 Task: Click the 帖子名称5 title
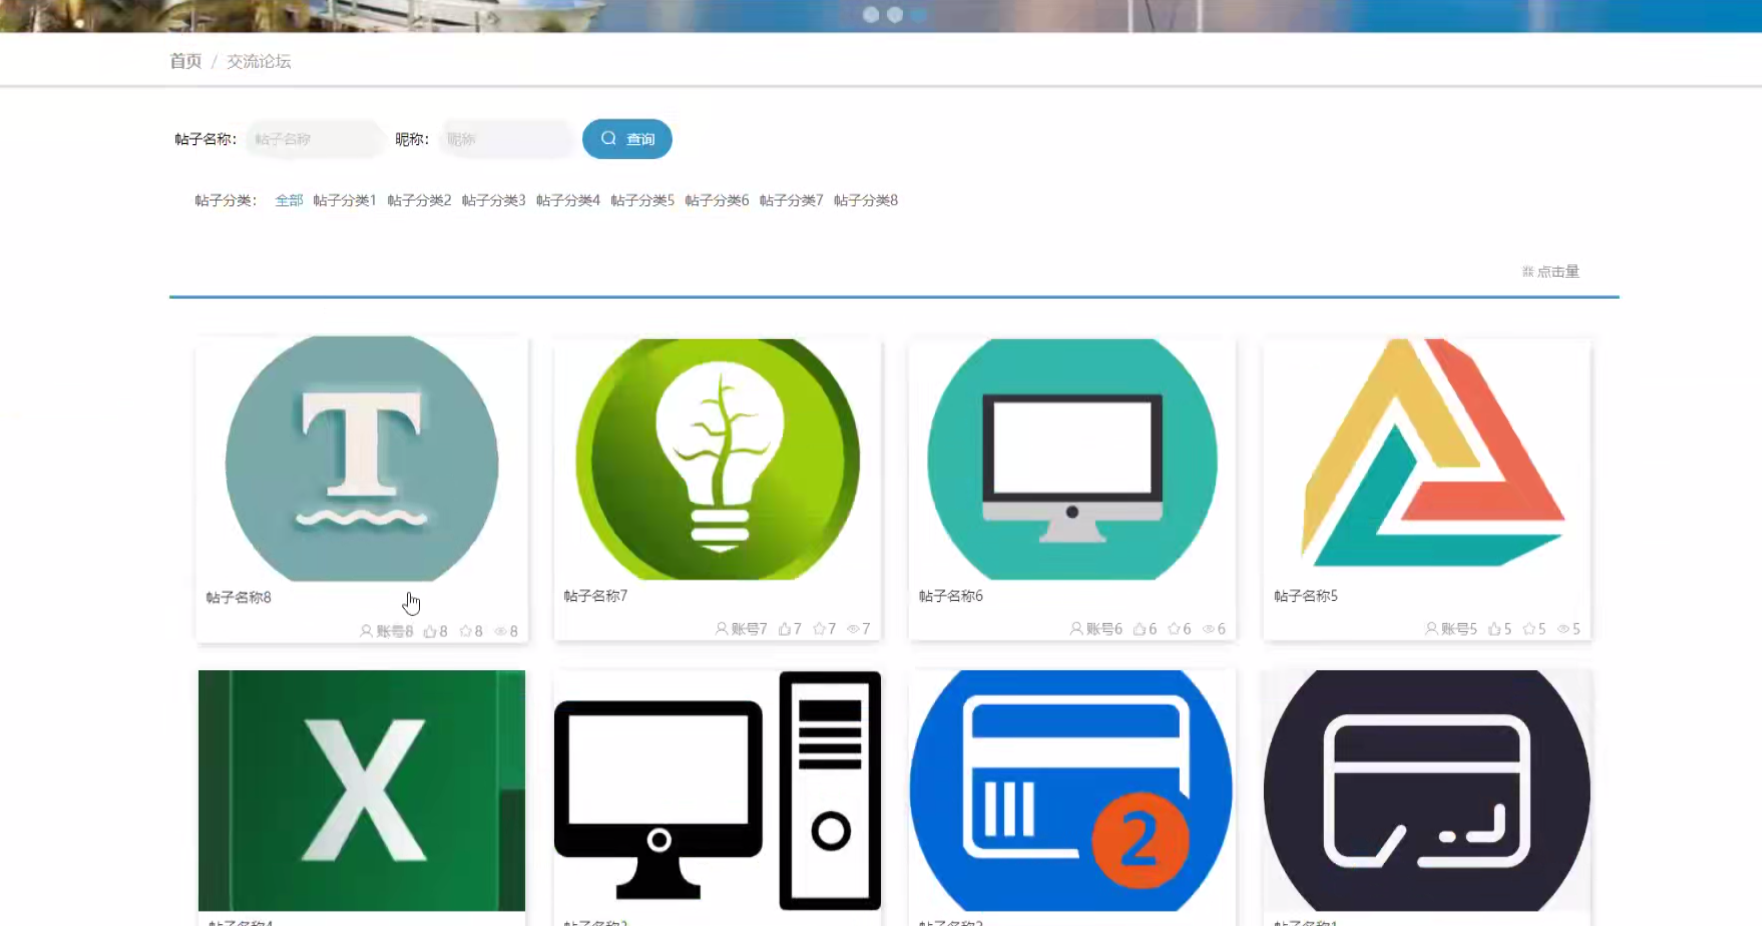(x=1305, y=595)
